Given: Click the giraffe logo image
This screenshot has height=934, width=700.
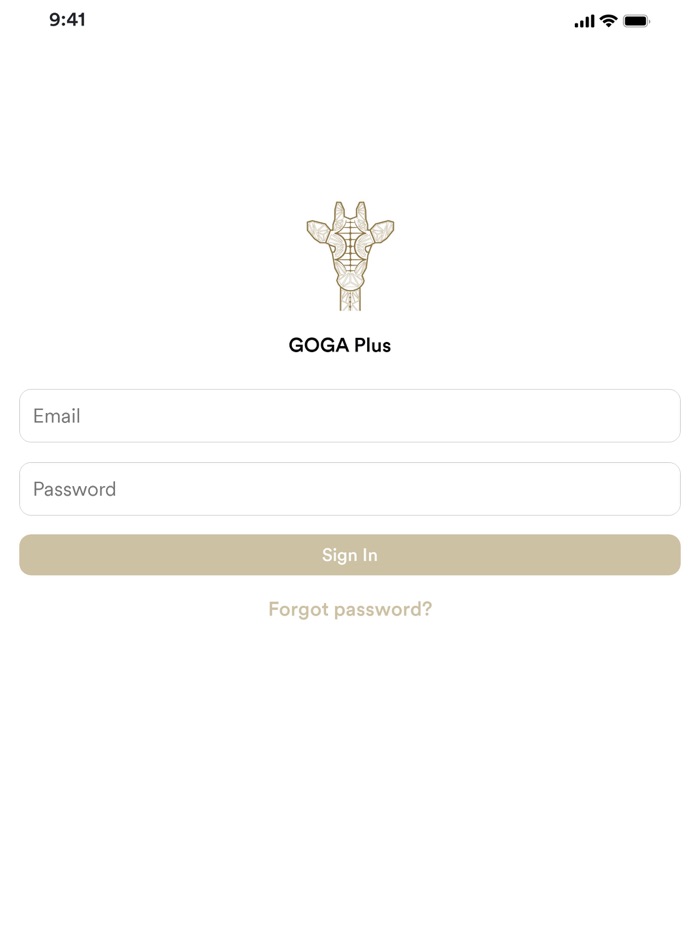Looking at the screenshot, I should 350,255.
